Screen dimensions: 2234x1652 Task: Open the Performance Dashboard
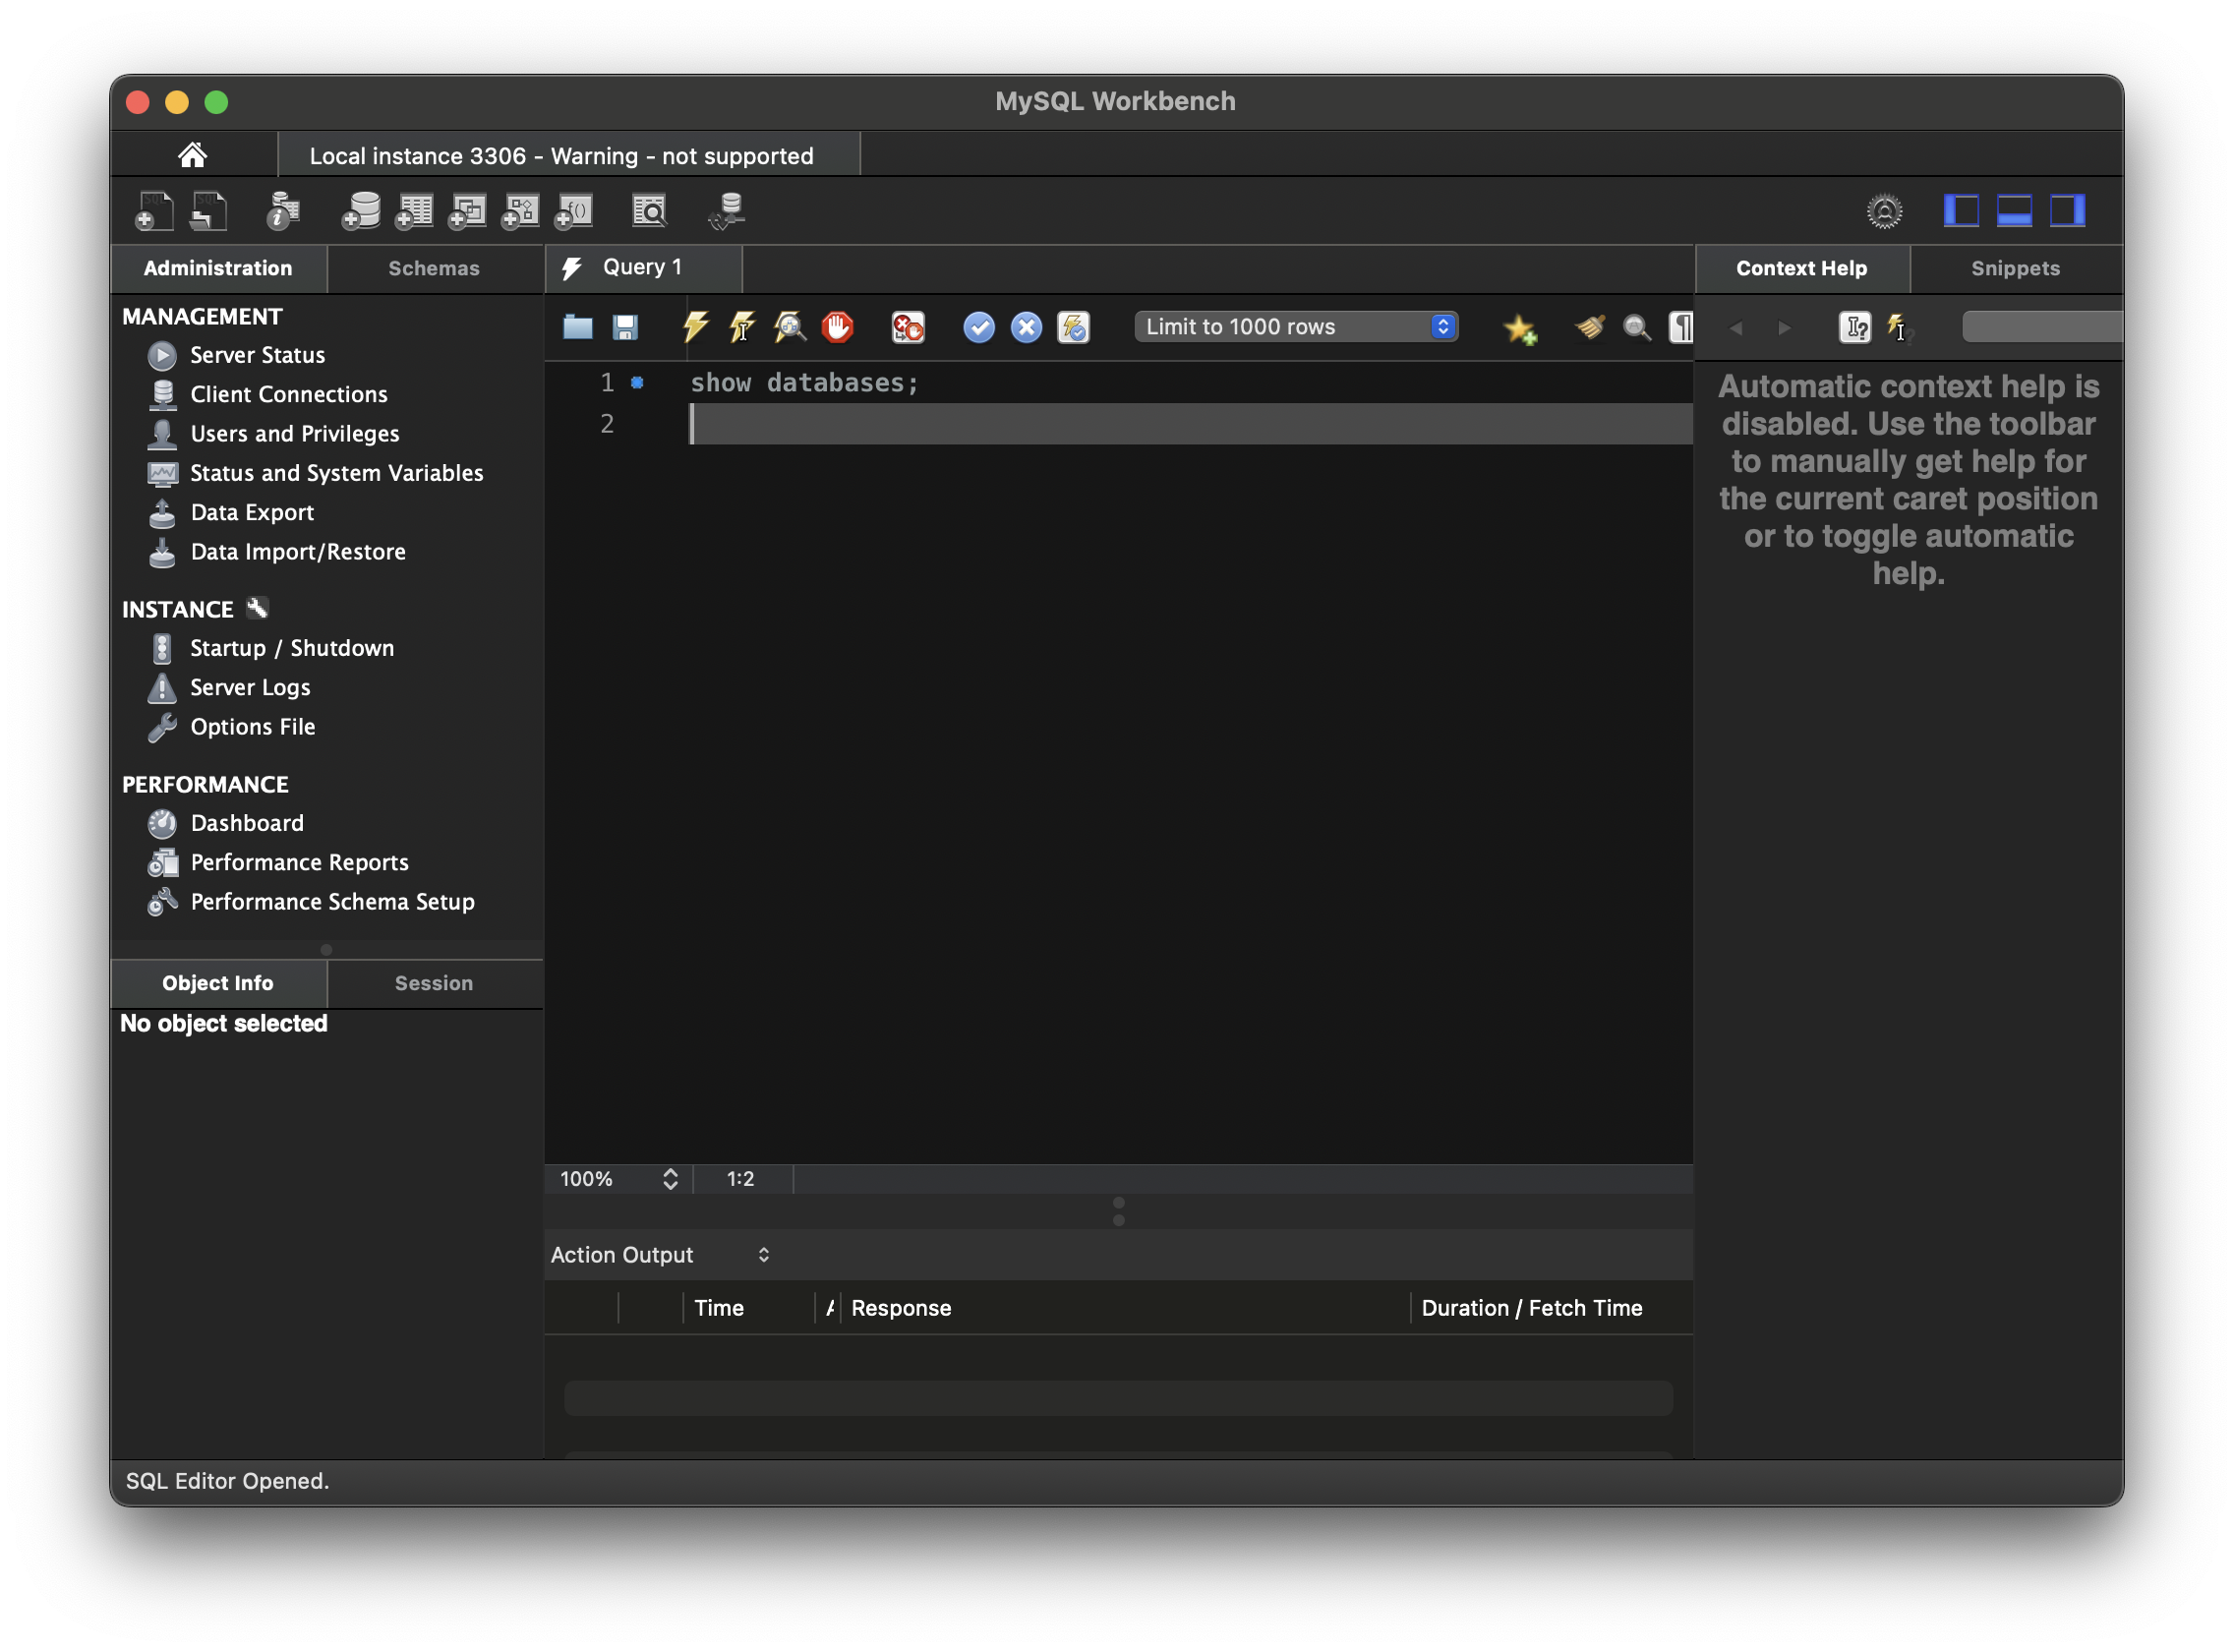coord(246,823)
